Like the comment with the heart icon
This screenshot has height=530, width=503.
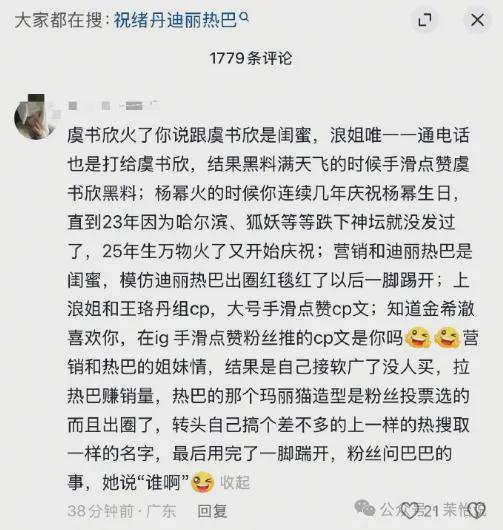coord(410,510)
